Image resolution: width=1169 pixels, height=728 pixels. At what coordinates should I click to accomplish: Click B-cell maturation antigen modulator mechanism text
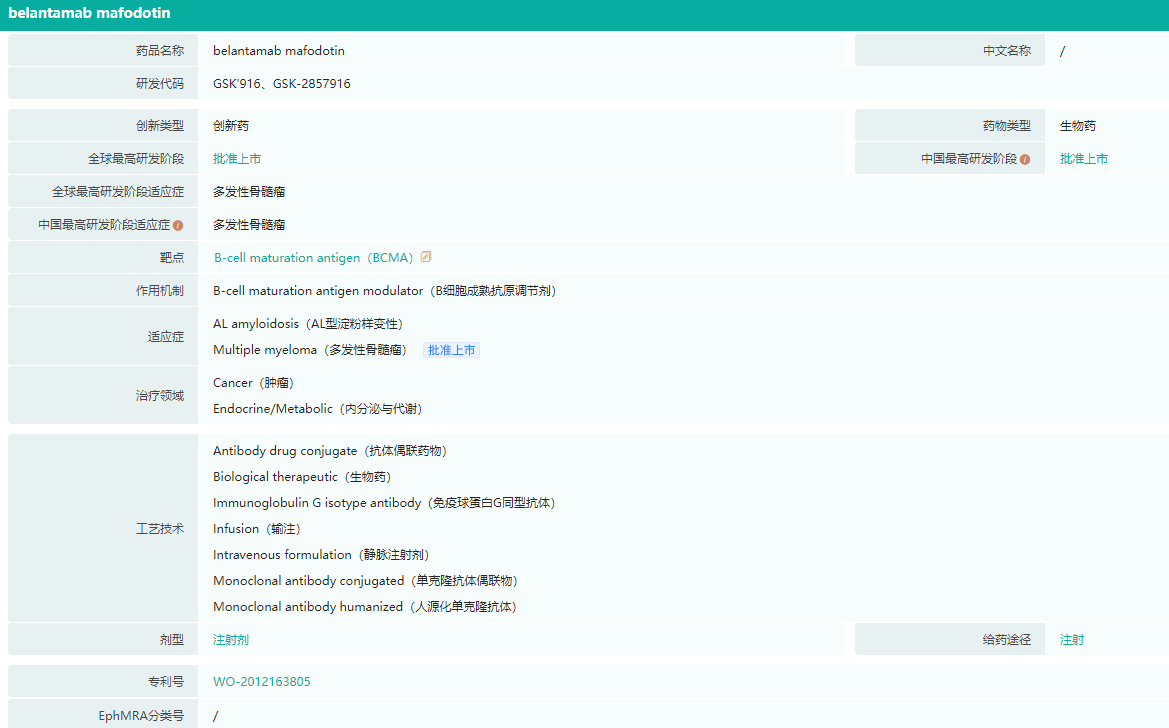(x=384, y=291)
